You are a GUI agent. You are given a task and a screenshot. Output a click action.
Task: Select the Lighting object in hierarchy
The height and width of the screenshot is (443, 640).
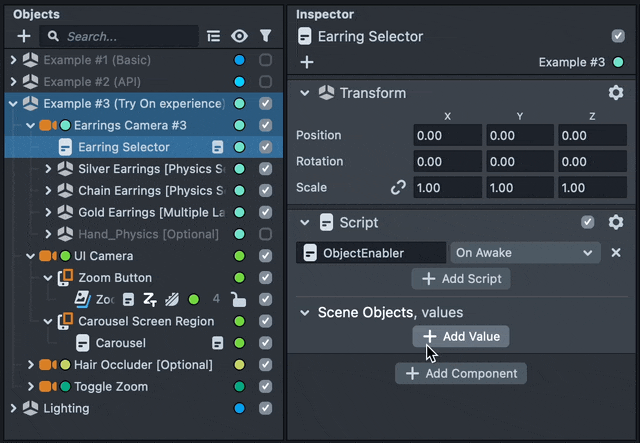pos(66,408)
